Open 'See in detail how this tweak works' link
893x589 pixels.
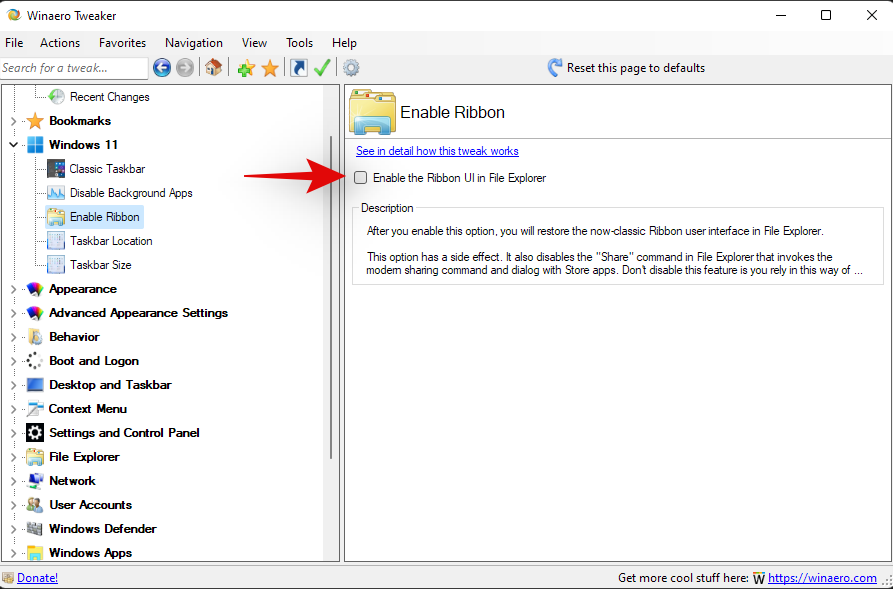coord(437,151)
